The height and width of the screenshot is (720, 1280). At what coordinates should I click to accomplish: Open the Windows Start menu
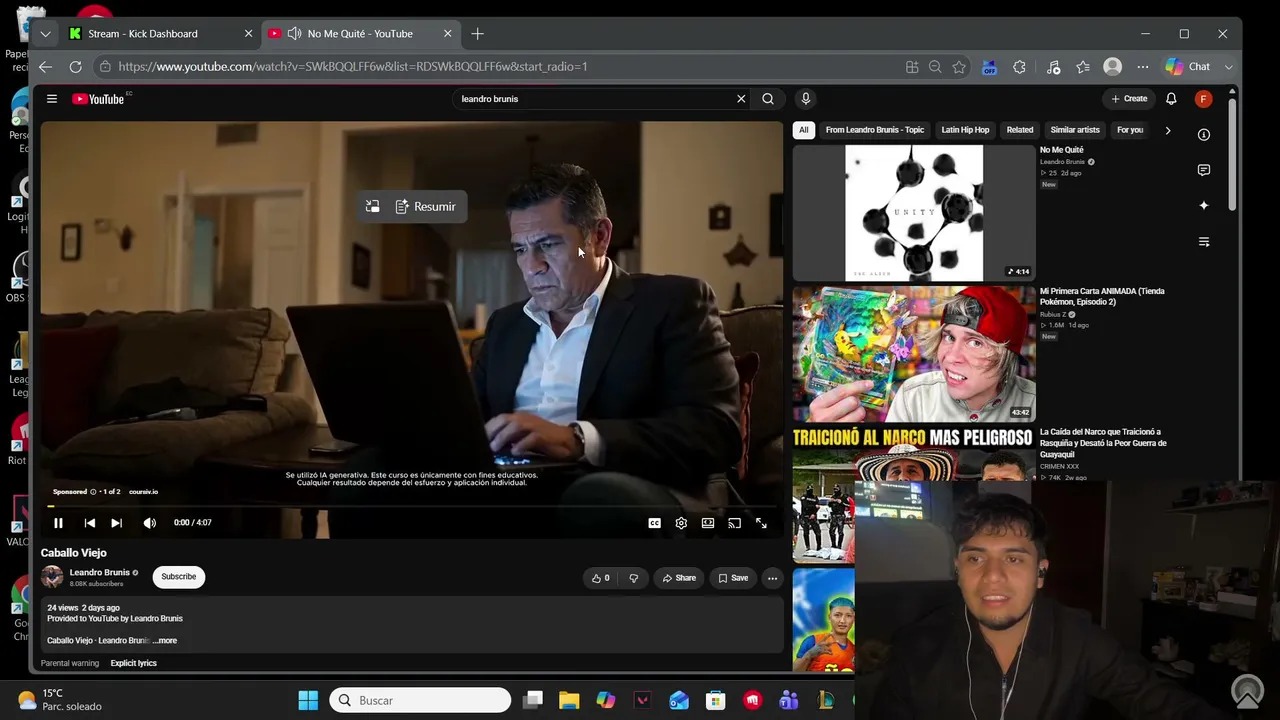coord(308,700)
